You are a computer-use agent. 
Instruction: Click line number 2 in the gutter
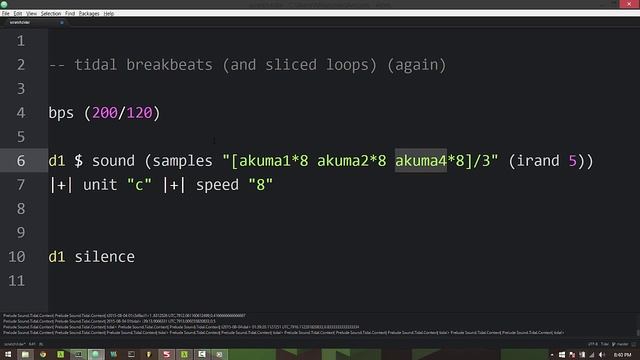(x=21, y=65)
